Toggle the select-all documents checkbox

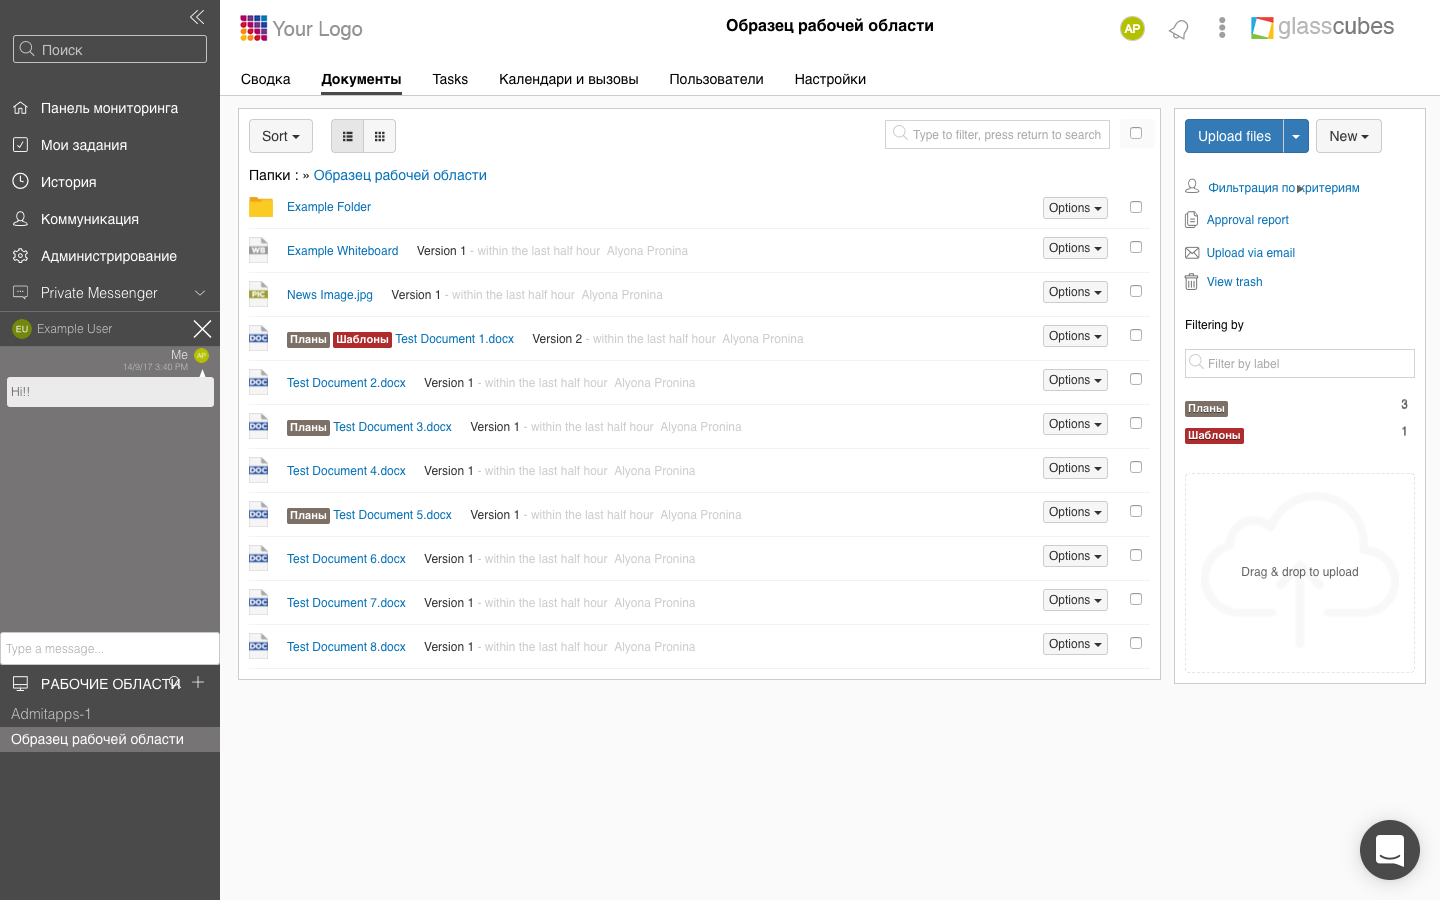(x=1136, y=133)
